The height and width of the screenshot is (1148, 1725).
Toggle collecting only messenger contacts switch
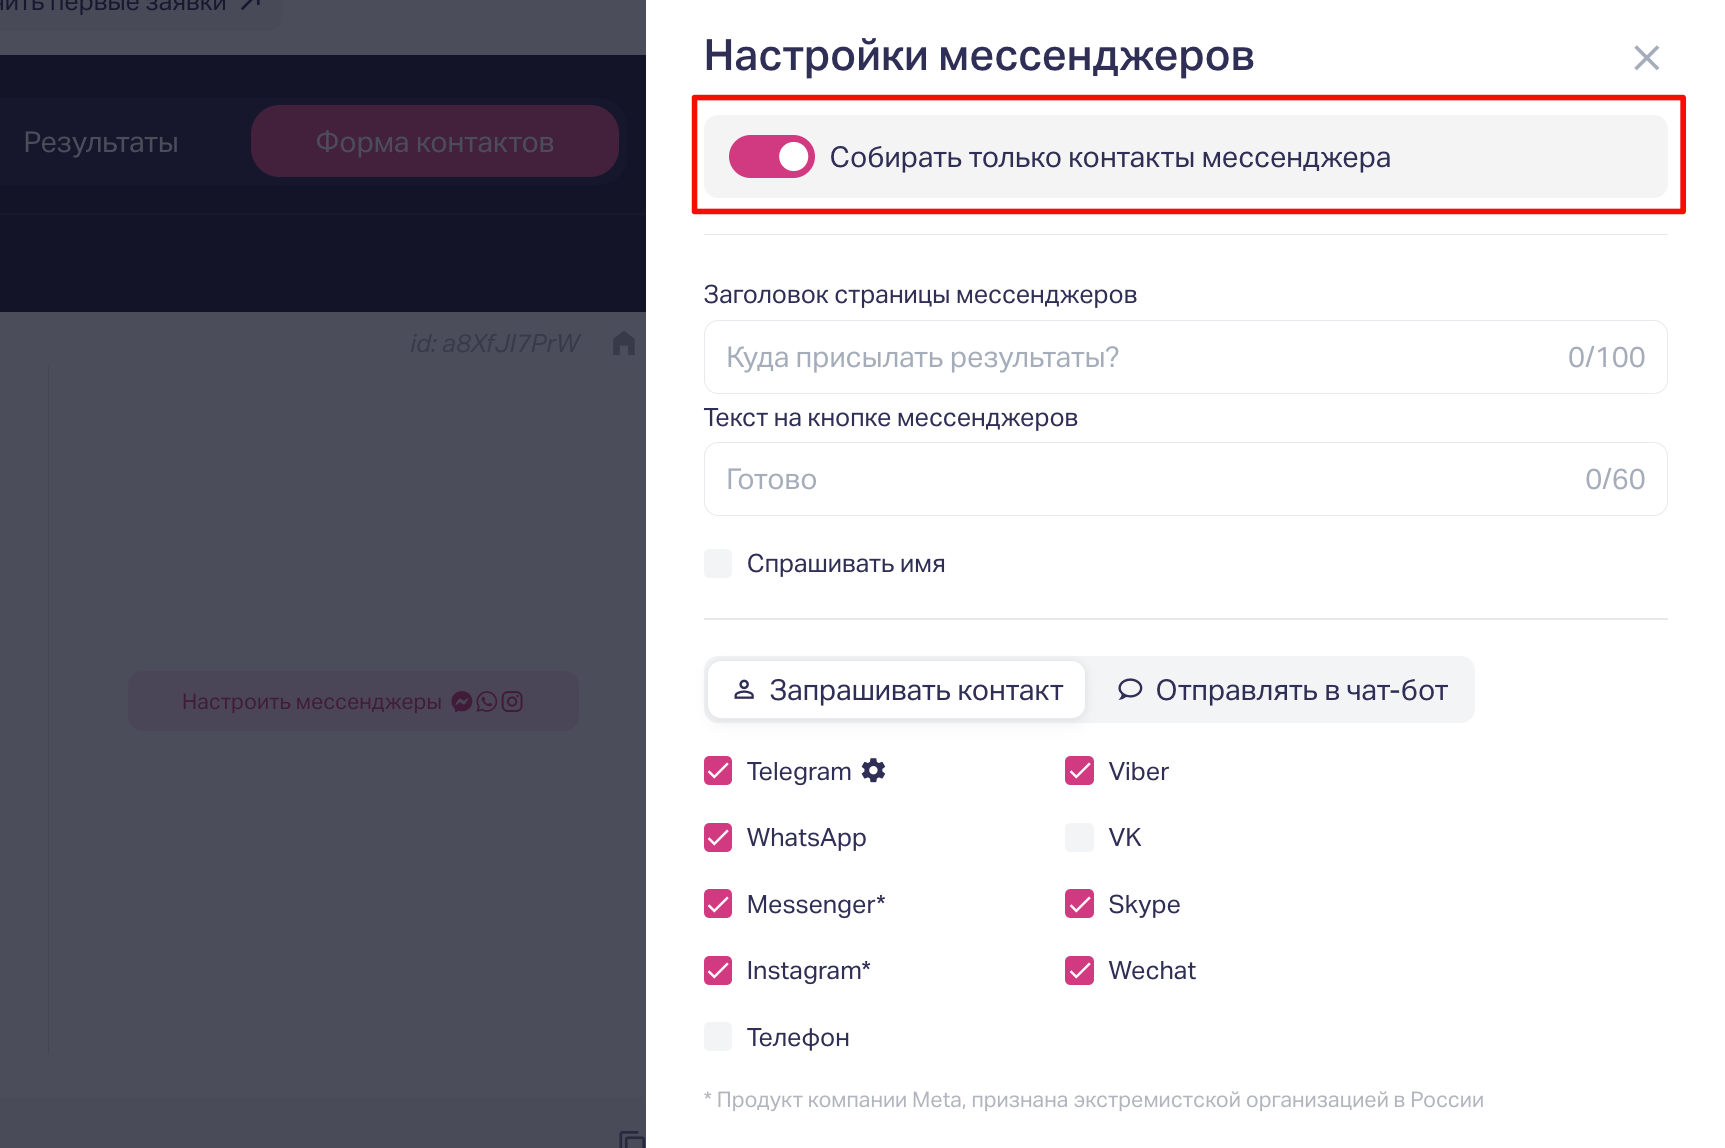[x=771, y=157]
